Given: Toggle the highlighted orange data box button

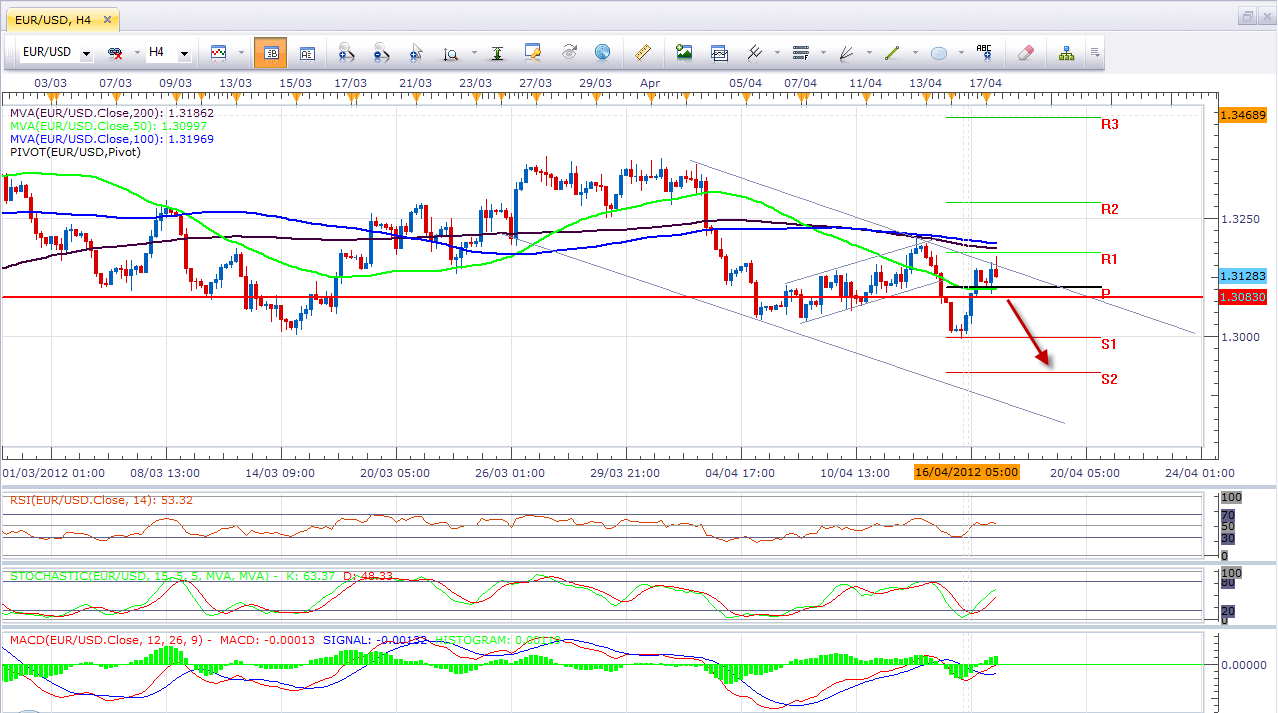Looking at the screenshot, I should 270,52.
